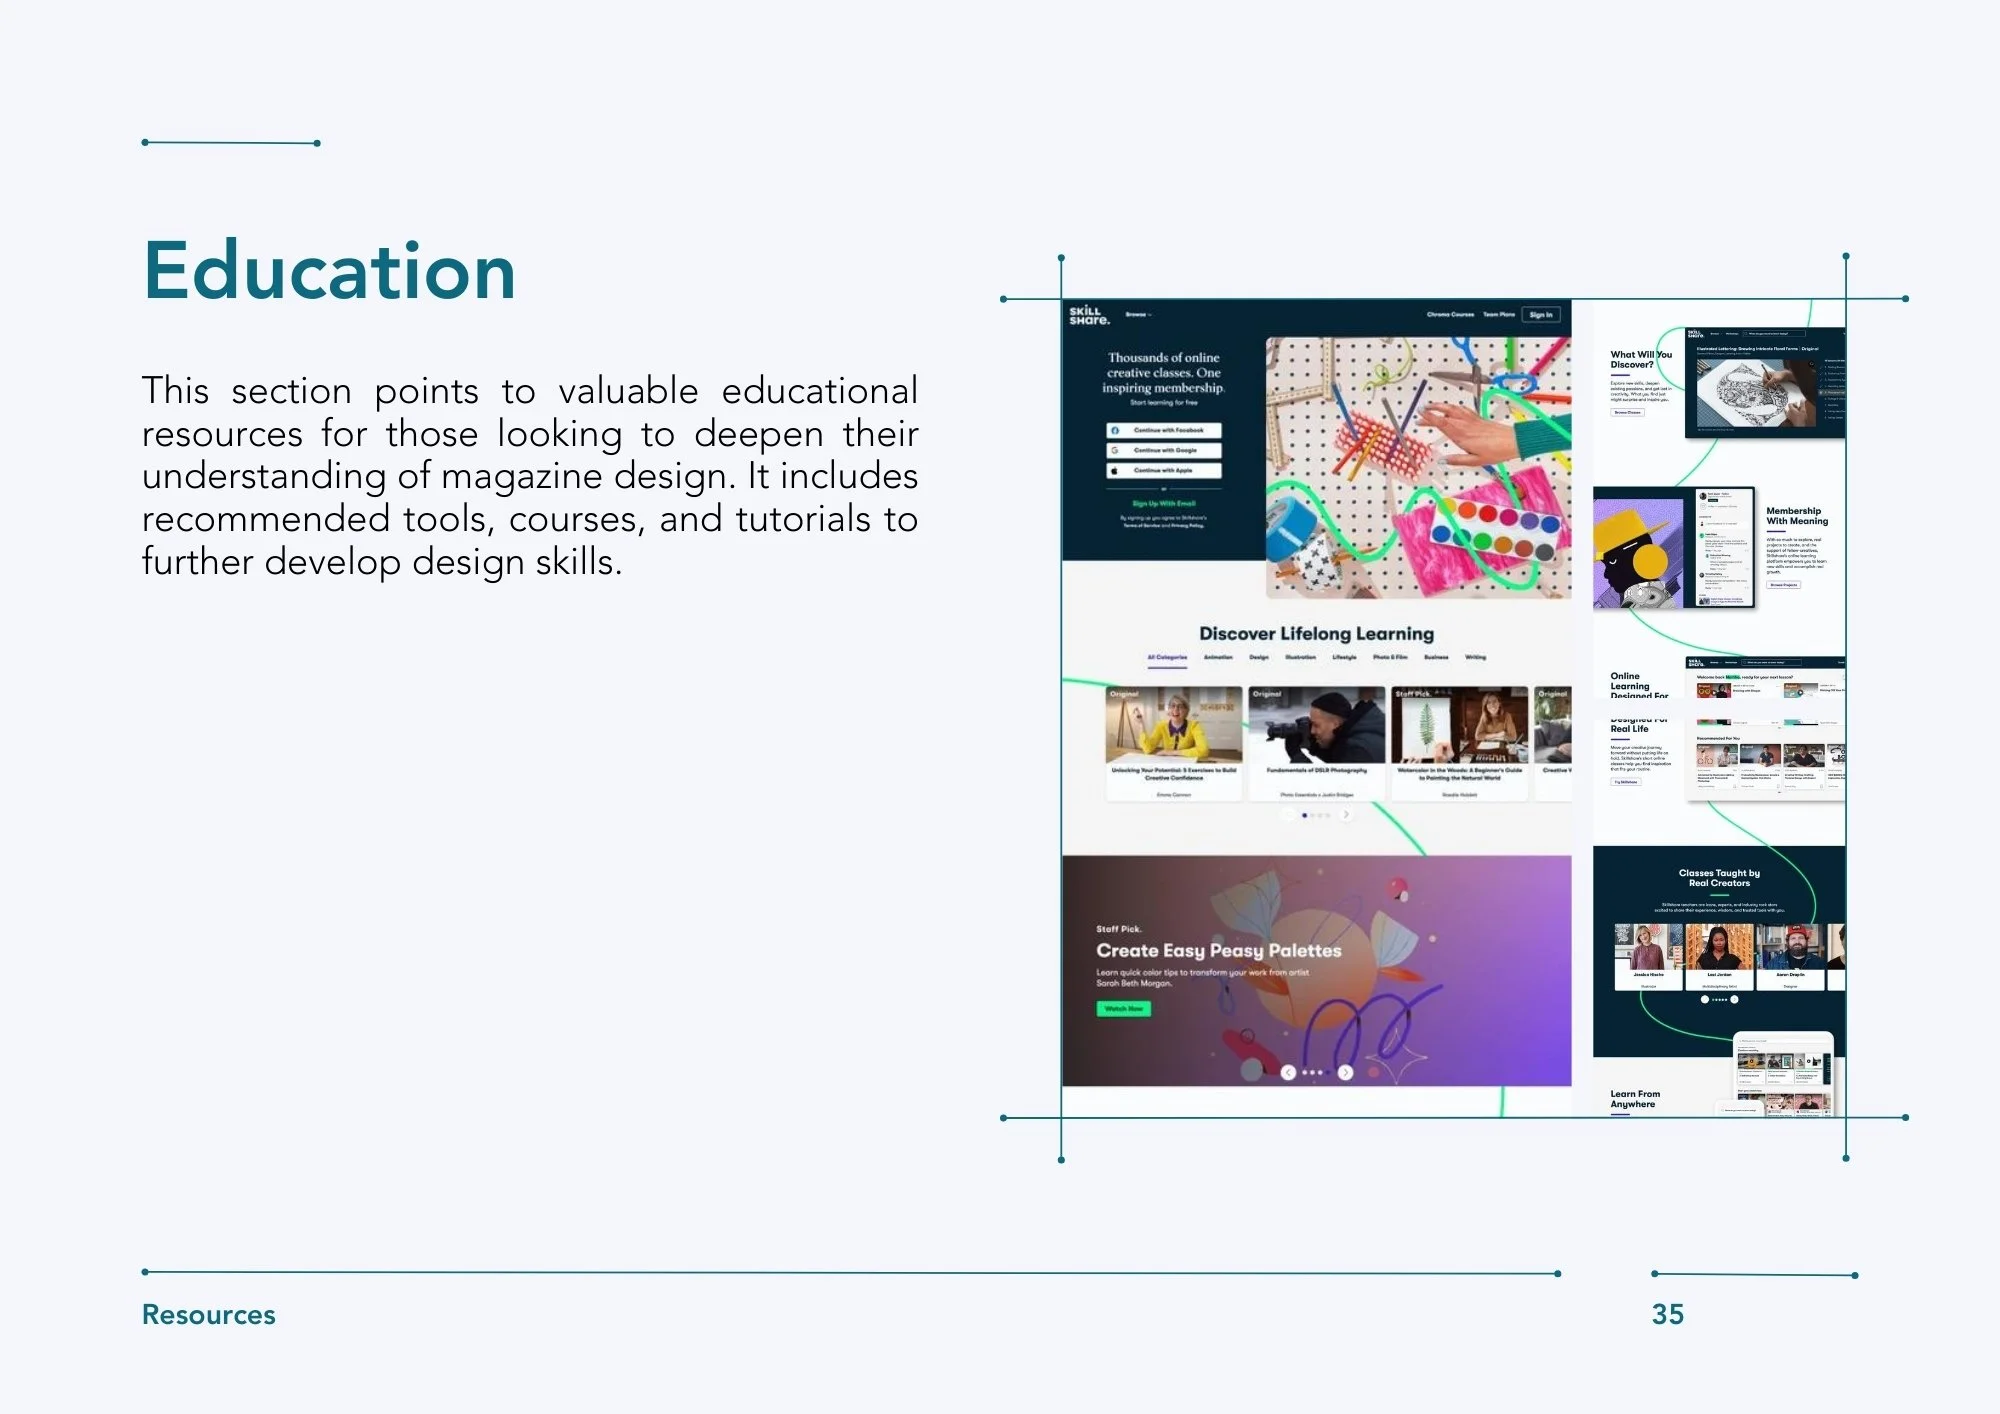This screenshot has width=2000, height=1414.
Task: Click the pegboard craft hero image
Action: coord(1418,468)
